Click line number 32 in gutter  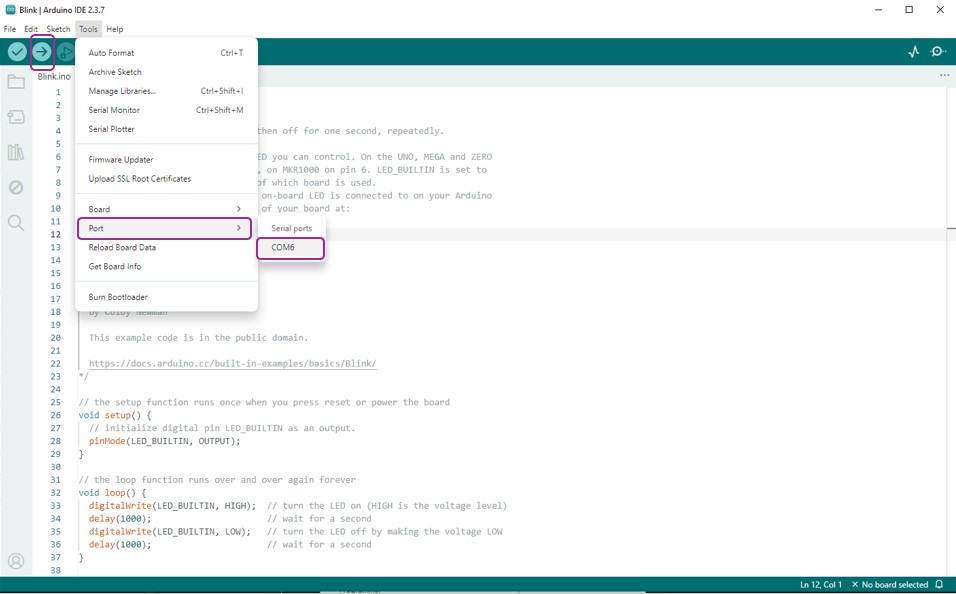(x=55, y=493)
